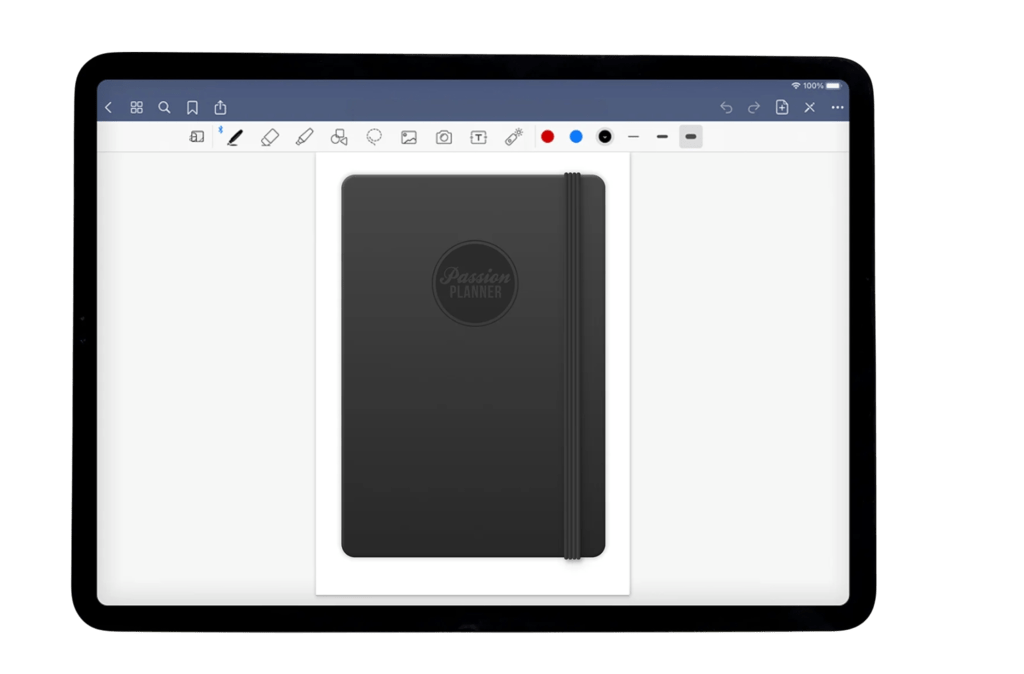Undo the last action

726,108
